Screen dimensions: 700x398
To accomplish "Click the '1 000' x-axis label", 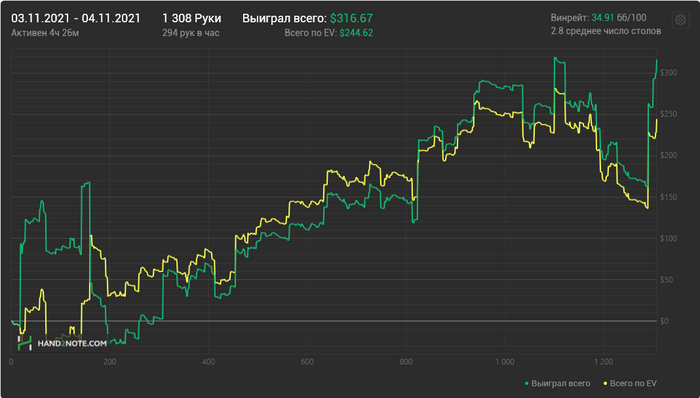I will coord(505,361).
